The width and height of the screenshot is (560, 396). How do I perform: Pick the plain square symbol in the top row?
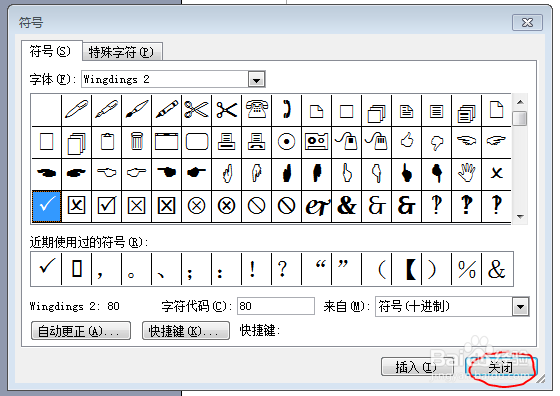point(346,110)
